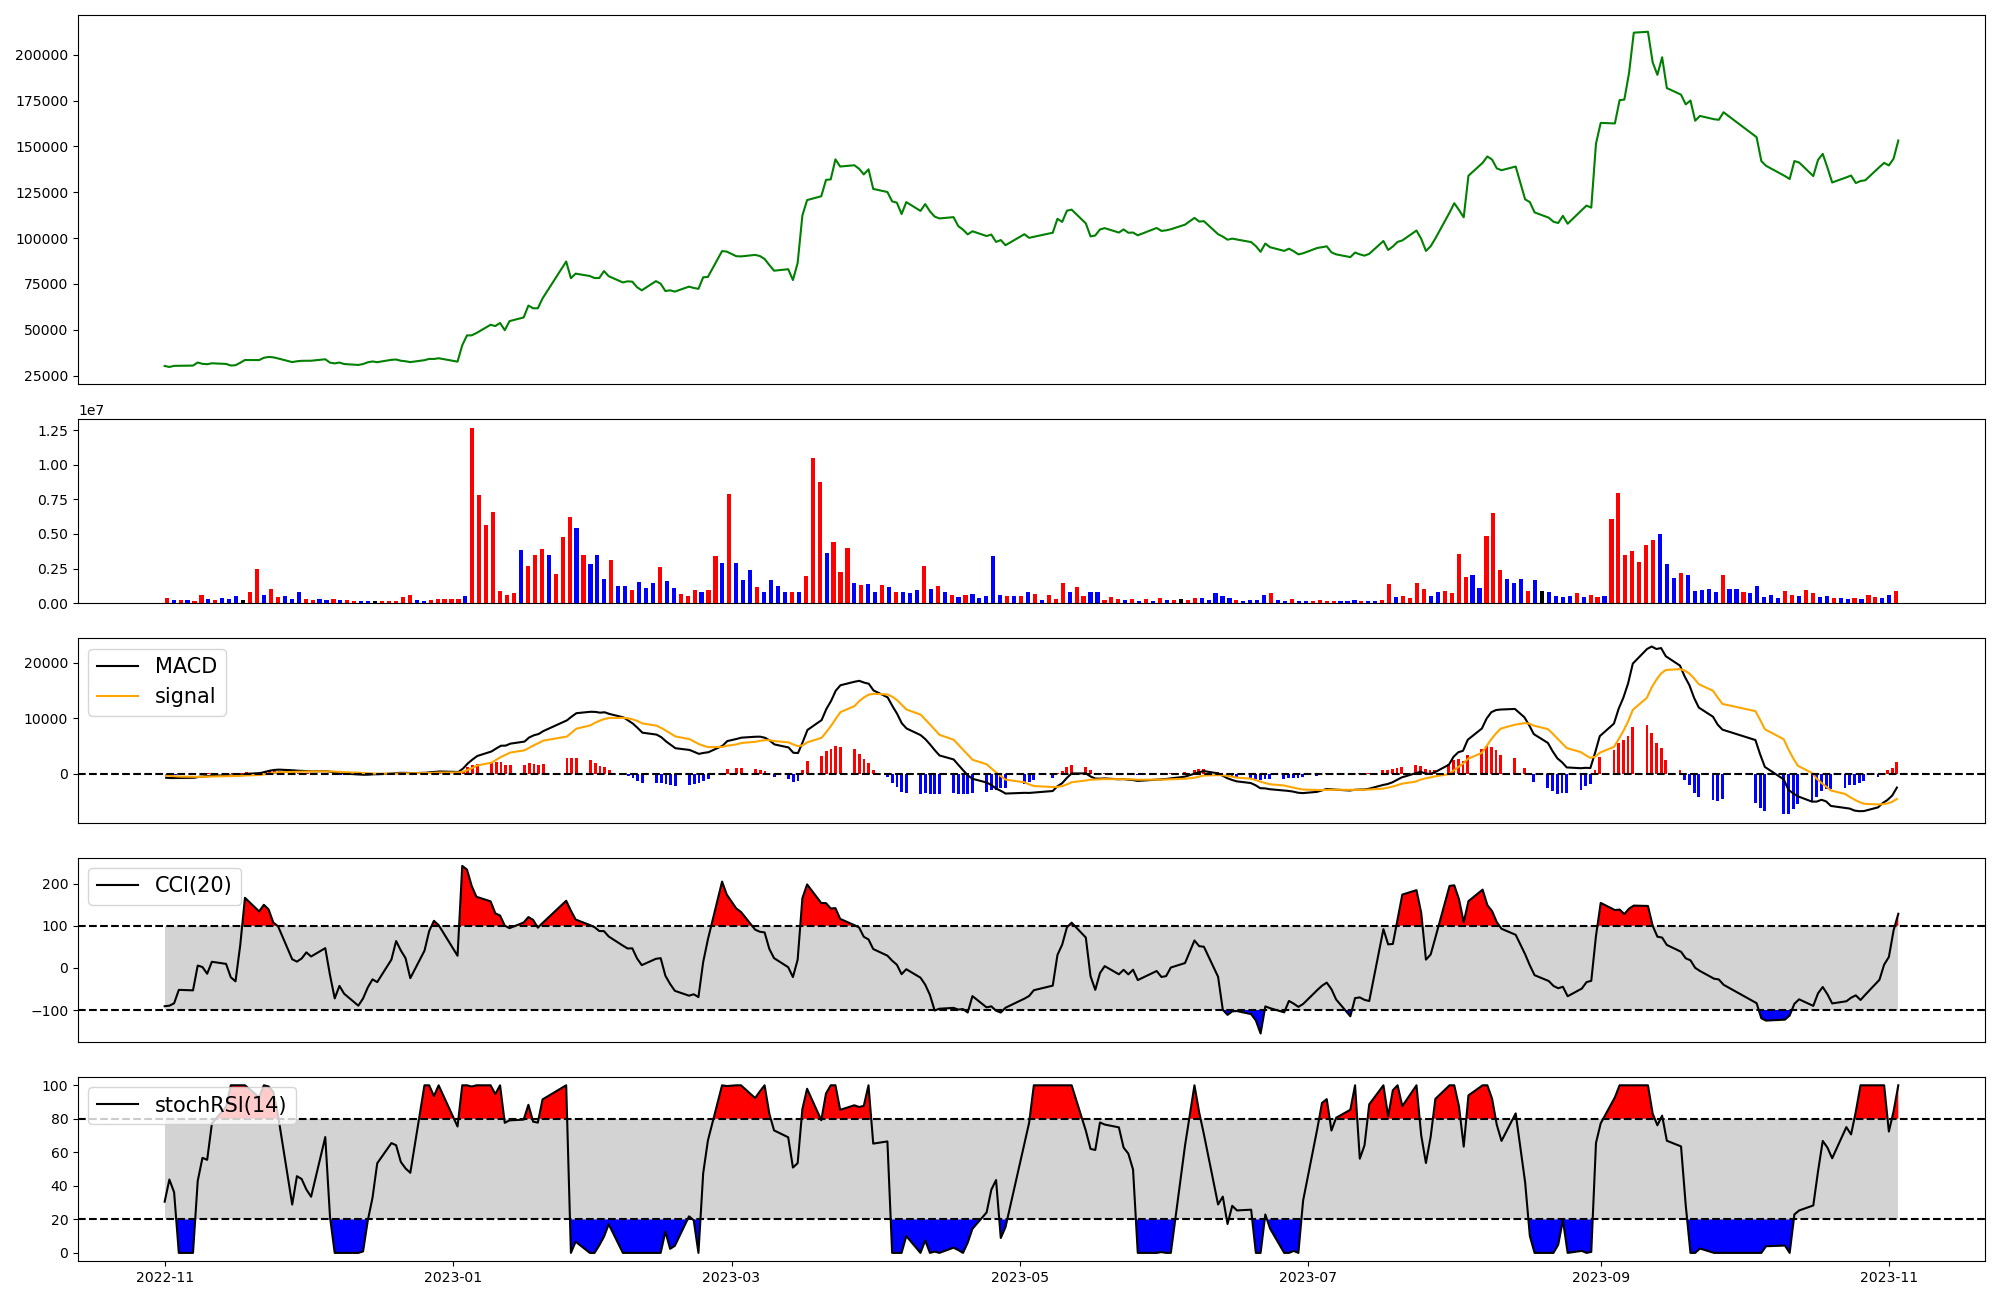The width and height of the screenshot is (2000, 1300).
Task: Click the 2023-09 x-axis date label
Action: pyautogui.click(x=1601, y=1277)
